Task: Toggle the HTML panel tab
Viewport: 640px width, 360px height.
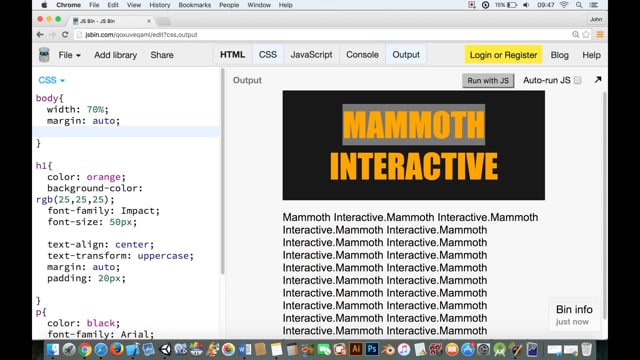Action: 232,55
